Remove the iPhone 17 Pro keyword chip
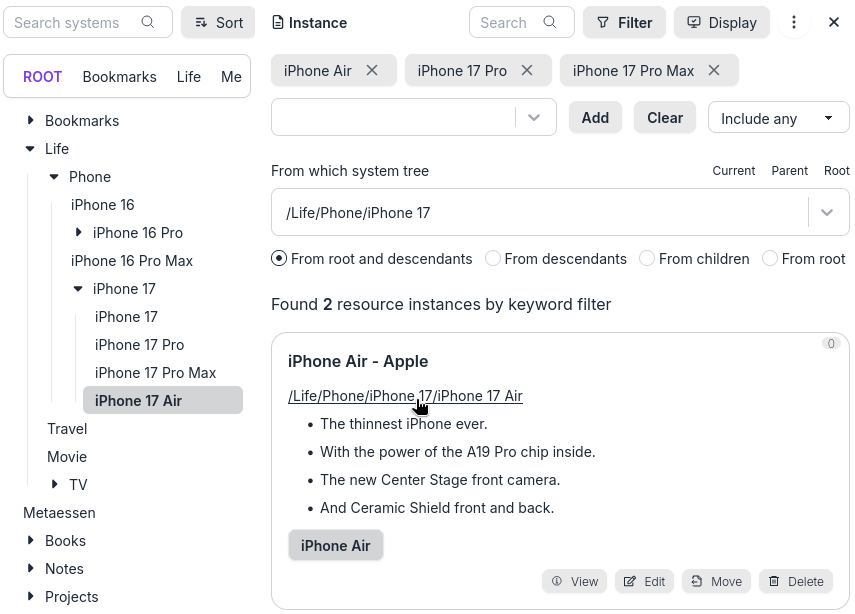 coord(527,70)
